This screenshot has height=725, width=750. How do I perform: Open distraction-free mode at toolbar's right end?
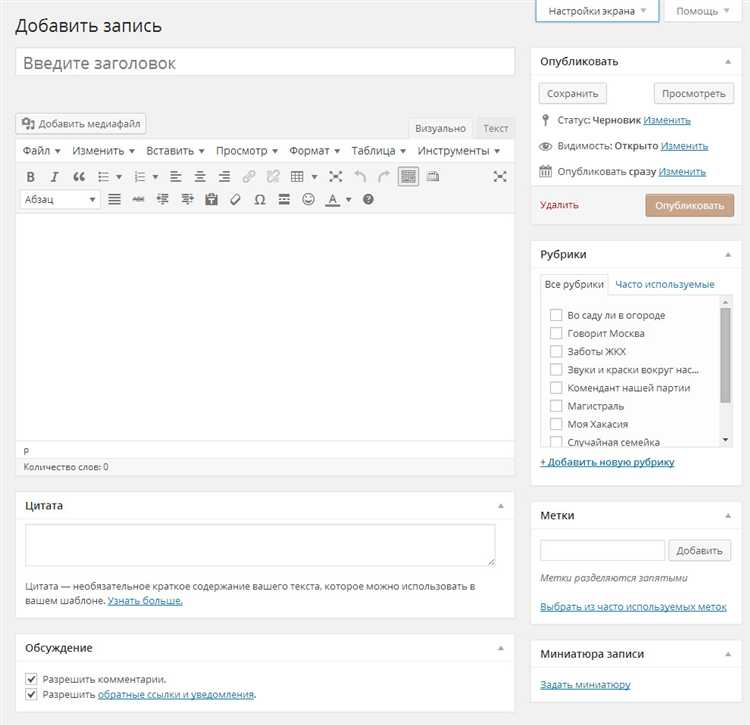point(500,177)
